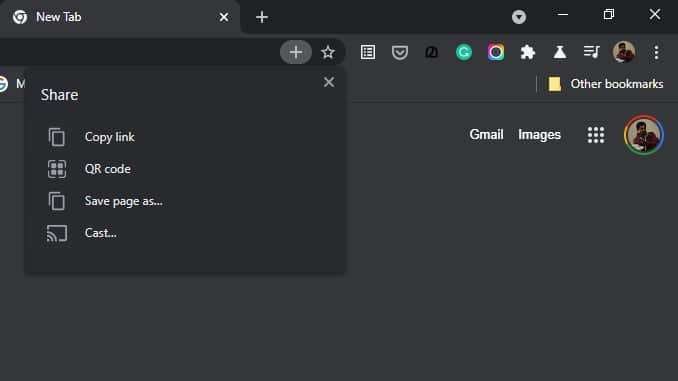Click the Copy link icon
The image size is (678, 381).
tap(57, 137)
